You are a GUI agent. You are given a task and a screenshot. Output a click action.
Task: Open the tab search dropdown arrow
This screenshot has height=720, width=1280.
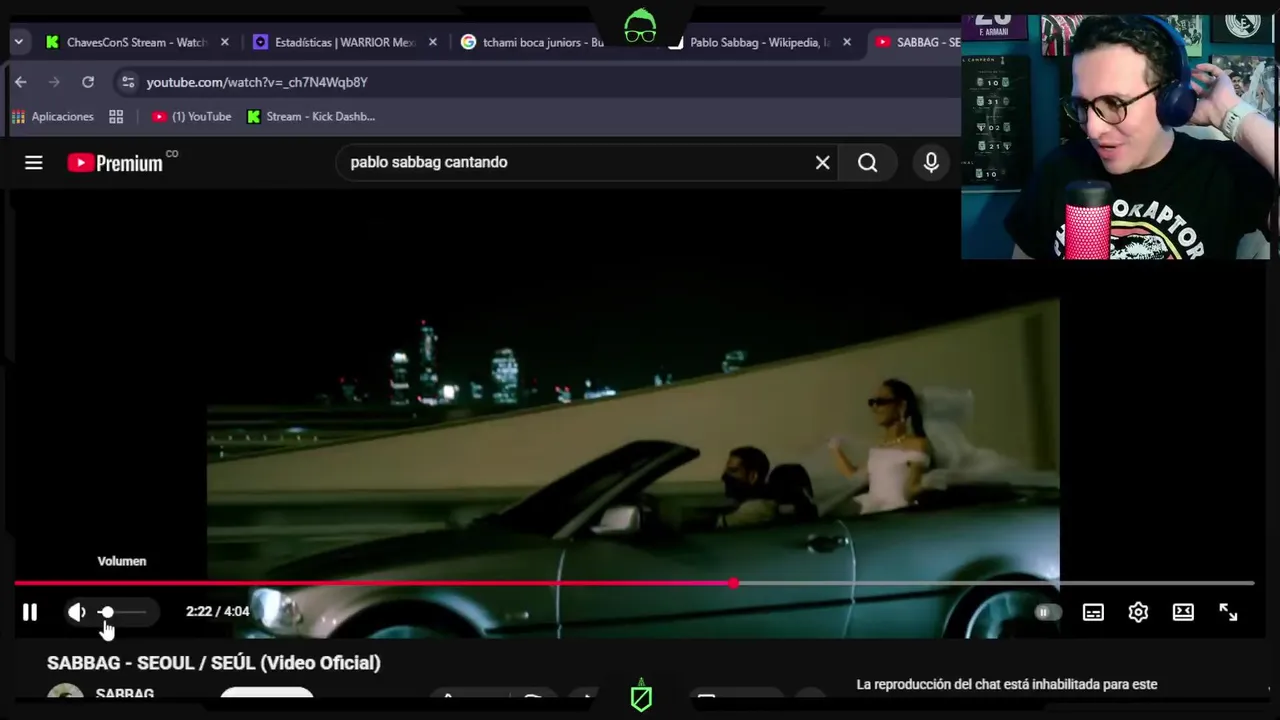pyautogui.click(x=18, y=42)
